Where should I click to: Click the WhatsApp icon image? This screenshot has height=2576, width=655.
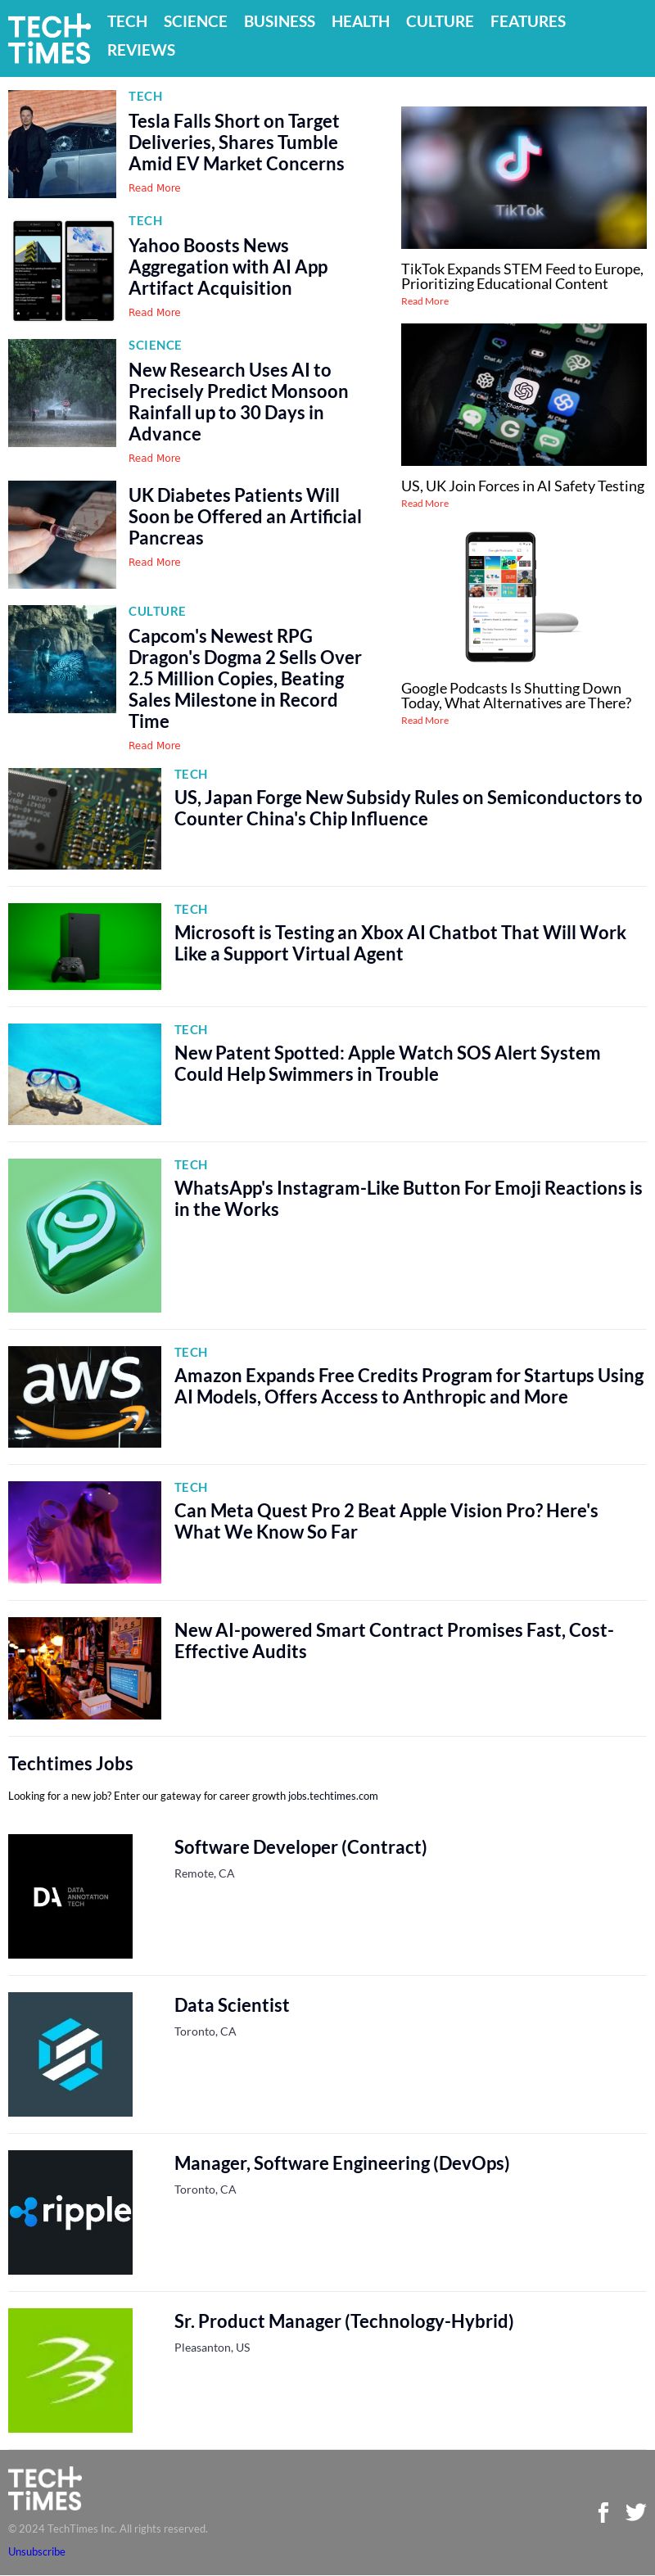pyautogui.click(x=84, y=1235)
